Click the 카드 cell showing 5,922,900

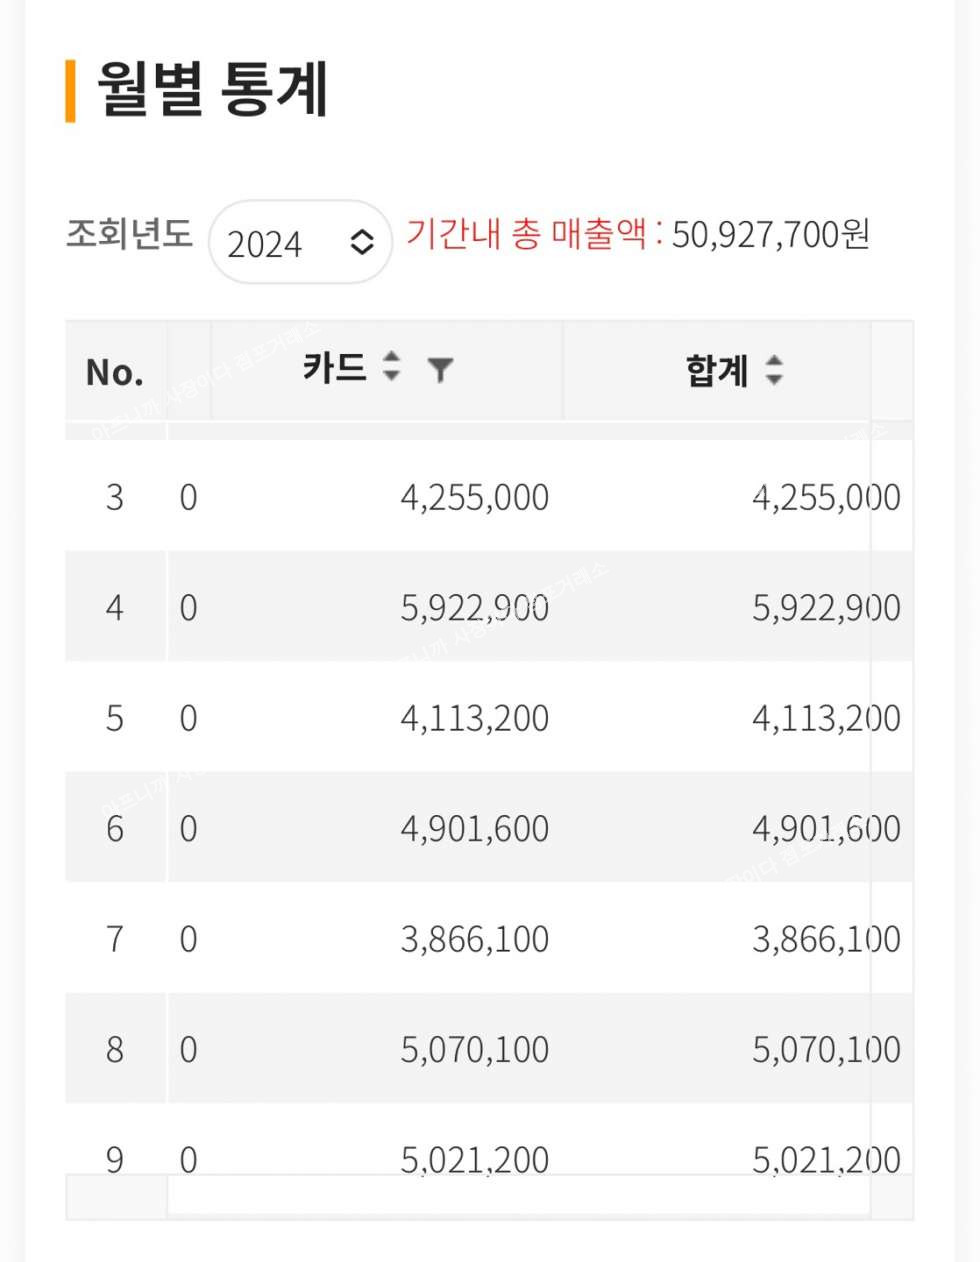474,607
